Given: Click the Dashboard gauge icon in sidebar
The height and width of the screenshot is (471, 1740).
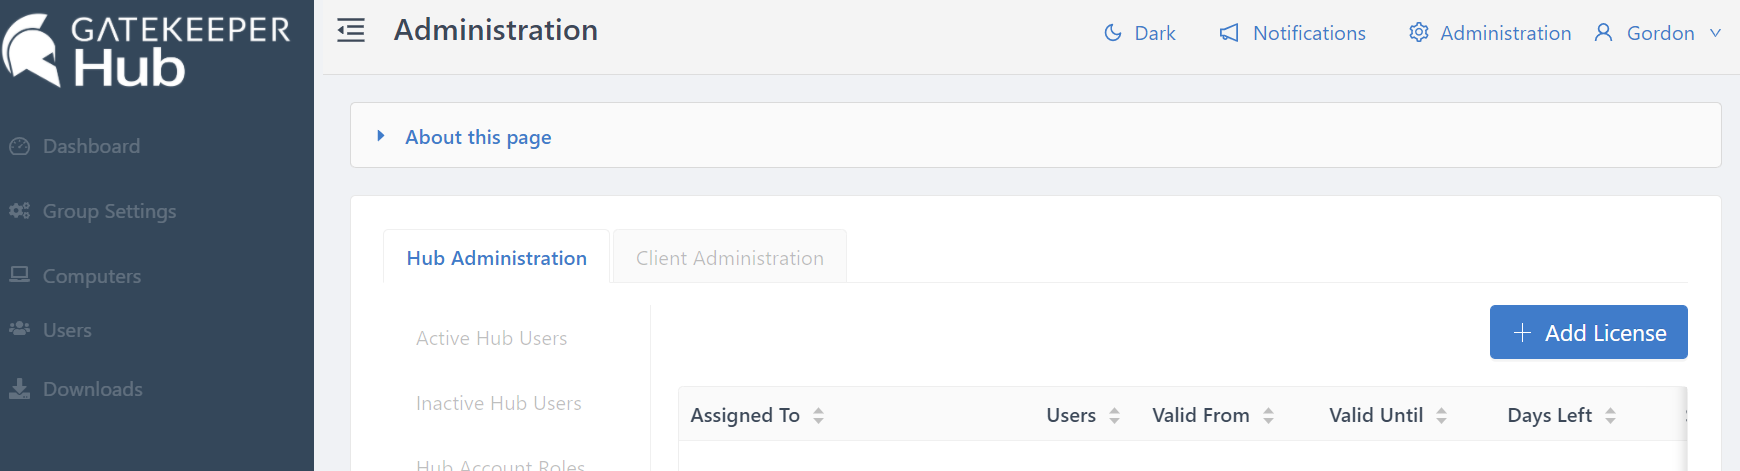Looking at the screenshot, I should [19, 147].
